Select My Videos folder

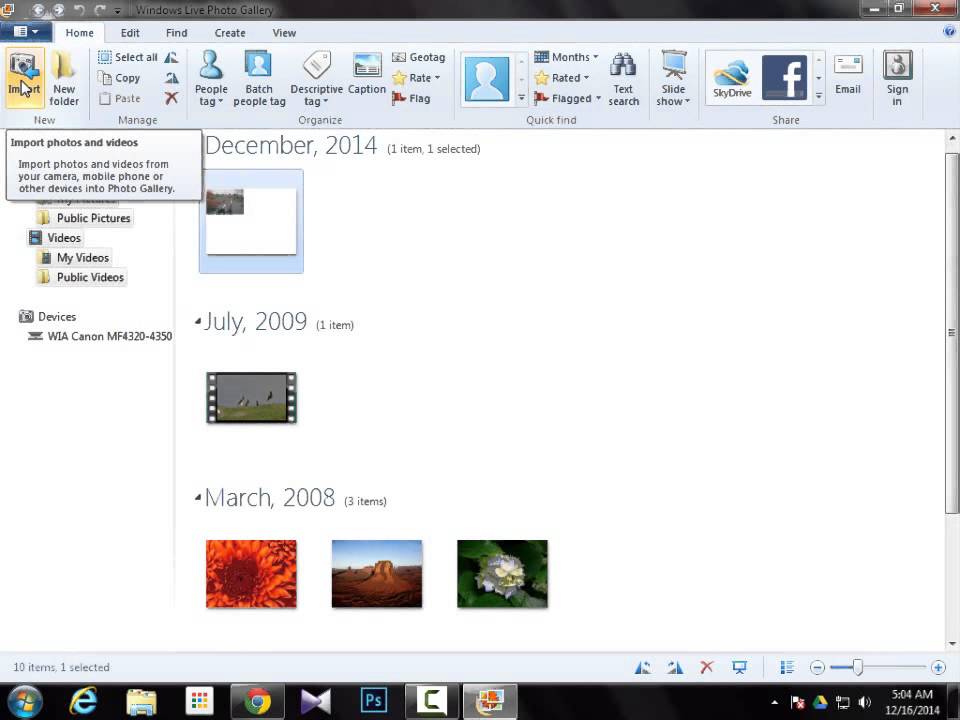coord(75,257)
